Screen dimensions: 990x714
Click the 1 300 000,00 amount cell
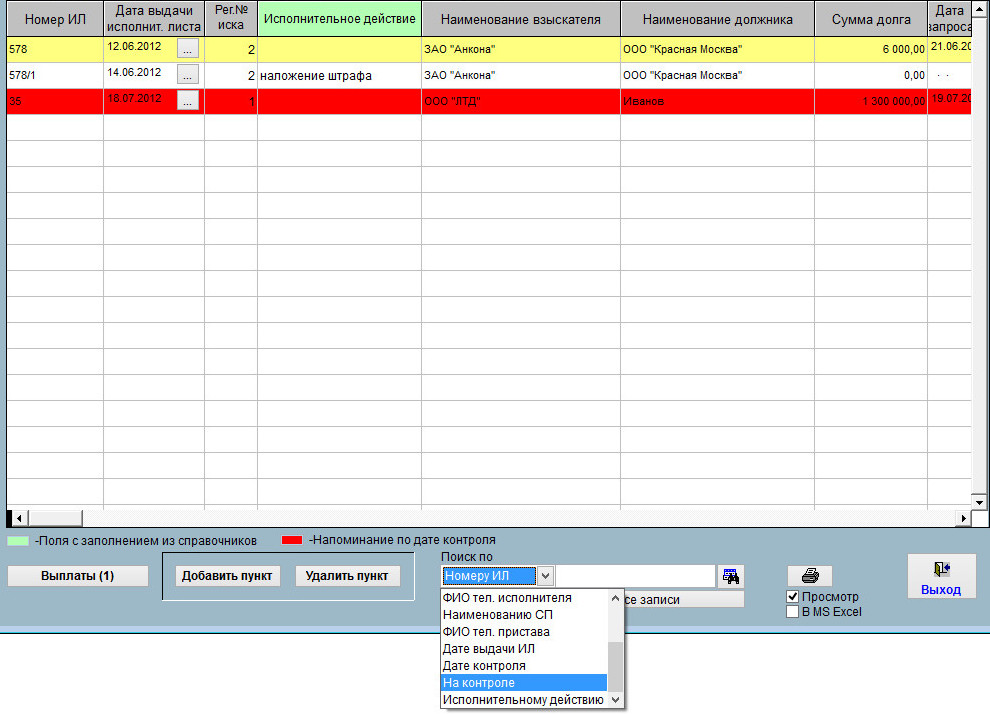tap(871, 101)
